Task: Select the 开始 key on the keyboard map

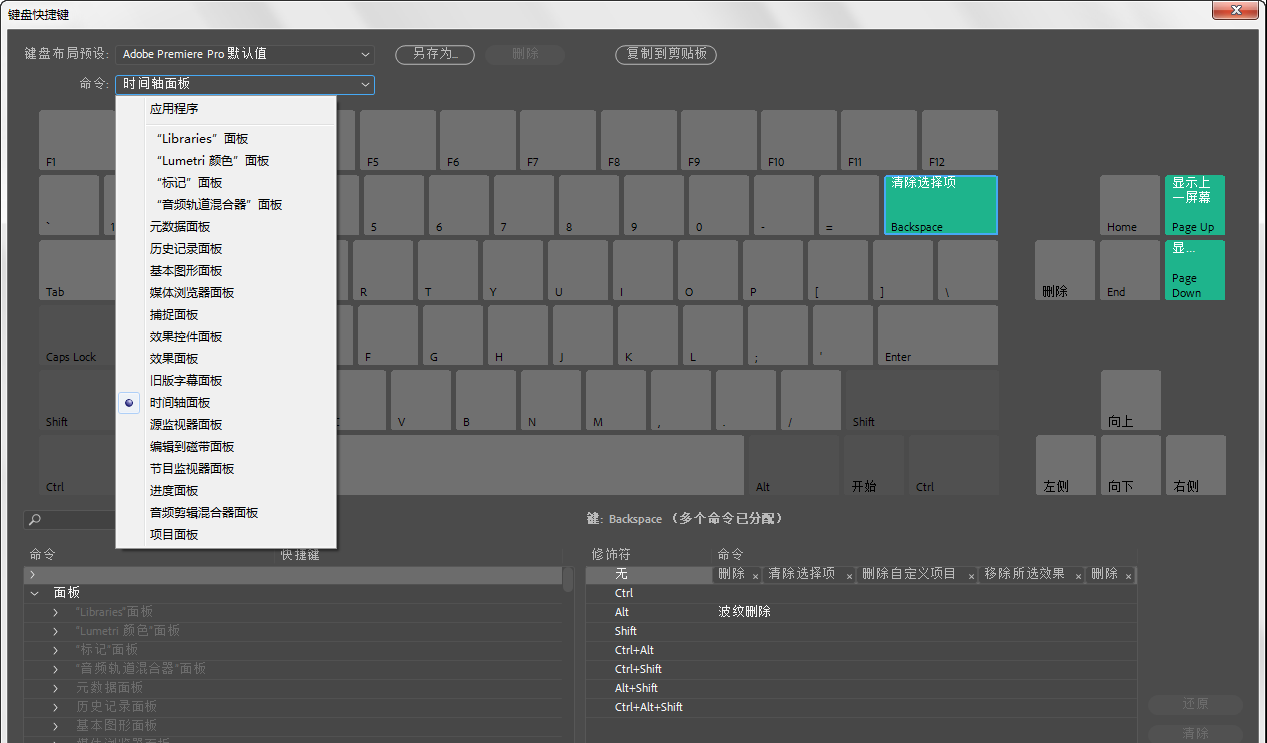Action: (874, 465)
